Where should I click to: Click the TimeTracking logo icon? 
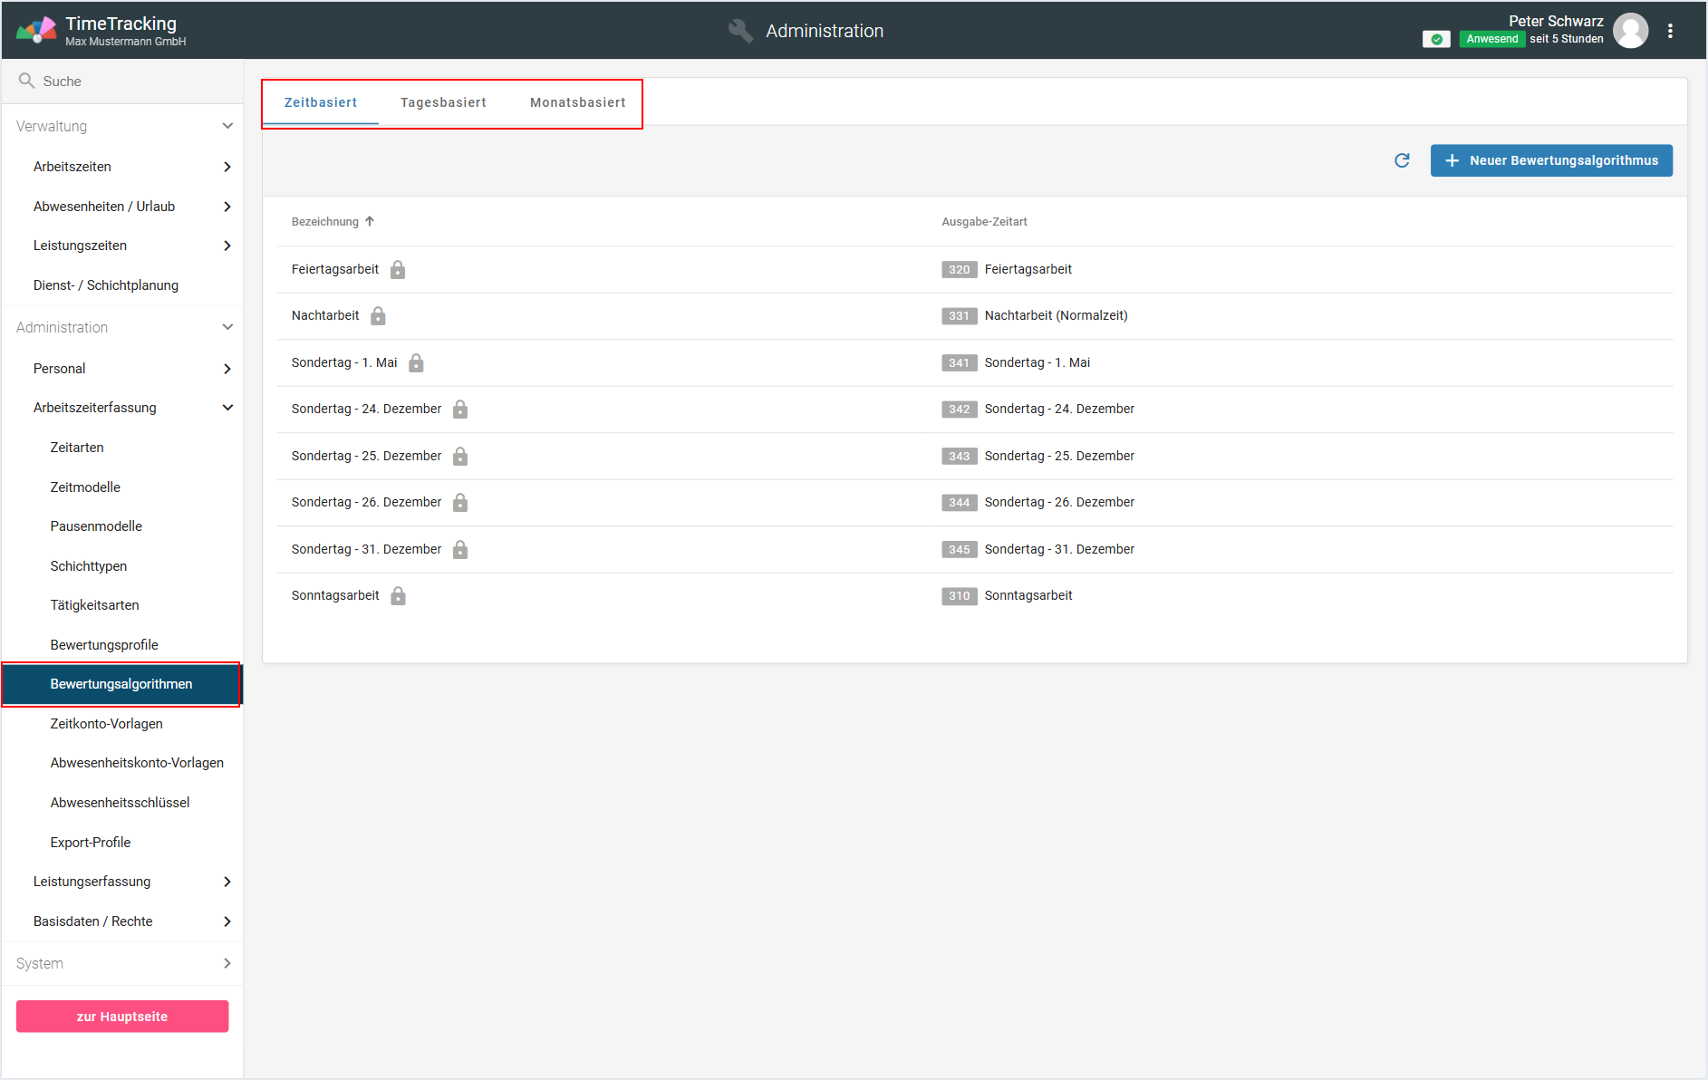pos(36,30)
